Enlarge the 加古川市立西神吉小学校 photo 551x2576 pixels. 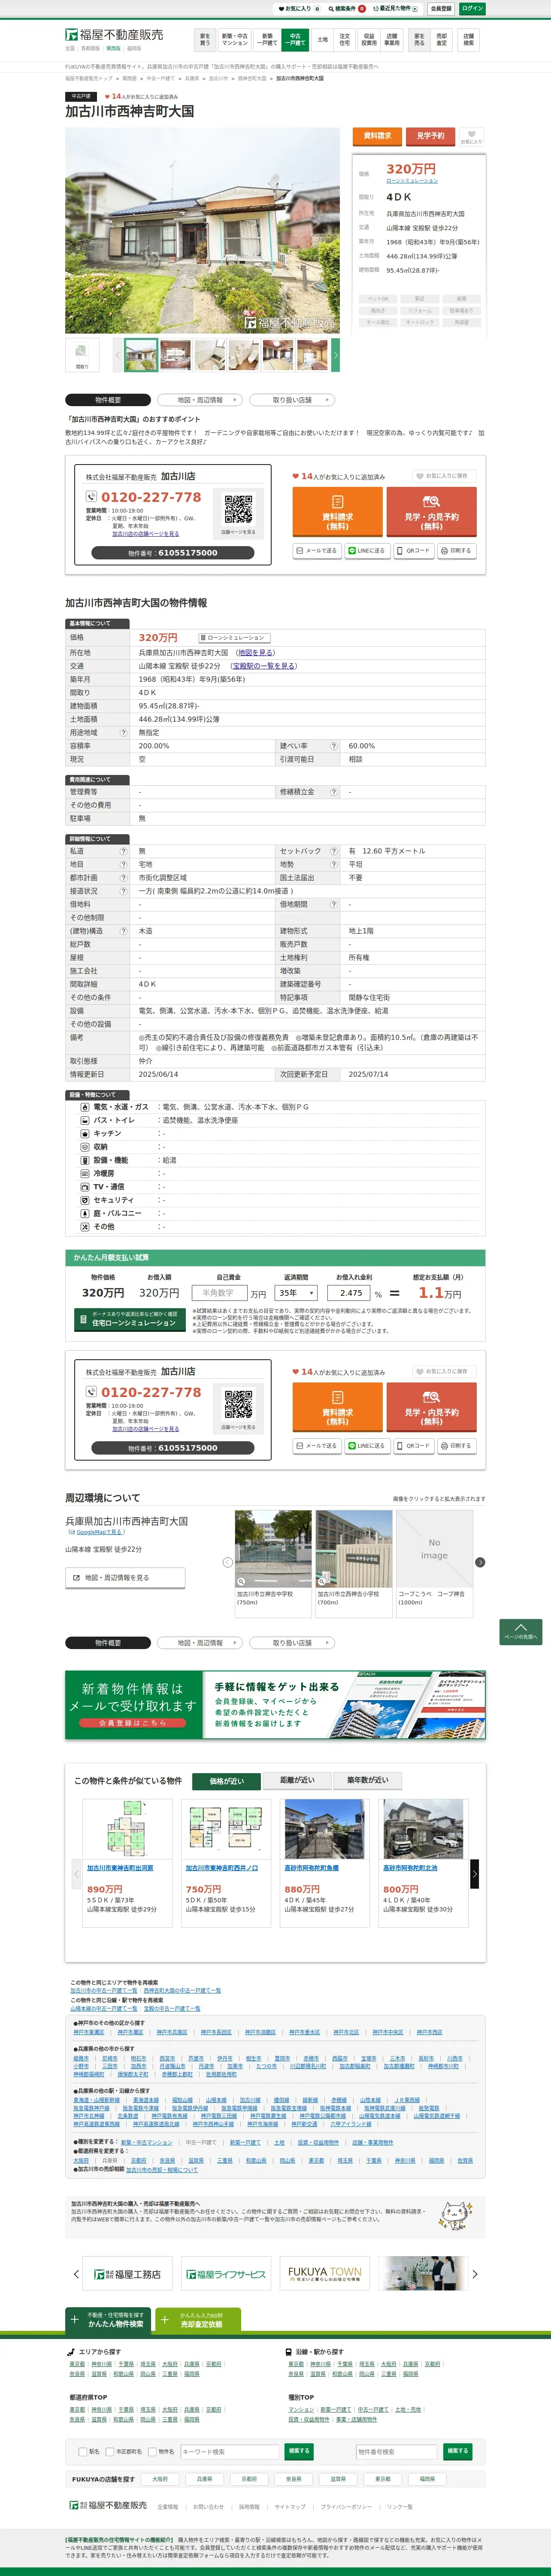(x=353, y=1549)
